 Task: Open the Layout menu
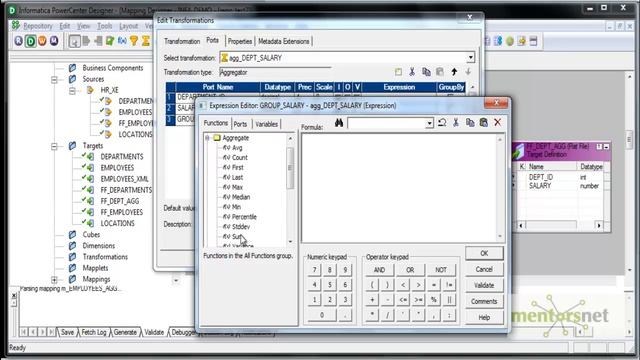(x=129, y=26)
